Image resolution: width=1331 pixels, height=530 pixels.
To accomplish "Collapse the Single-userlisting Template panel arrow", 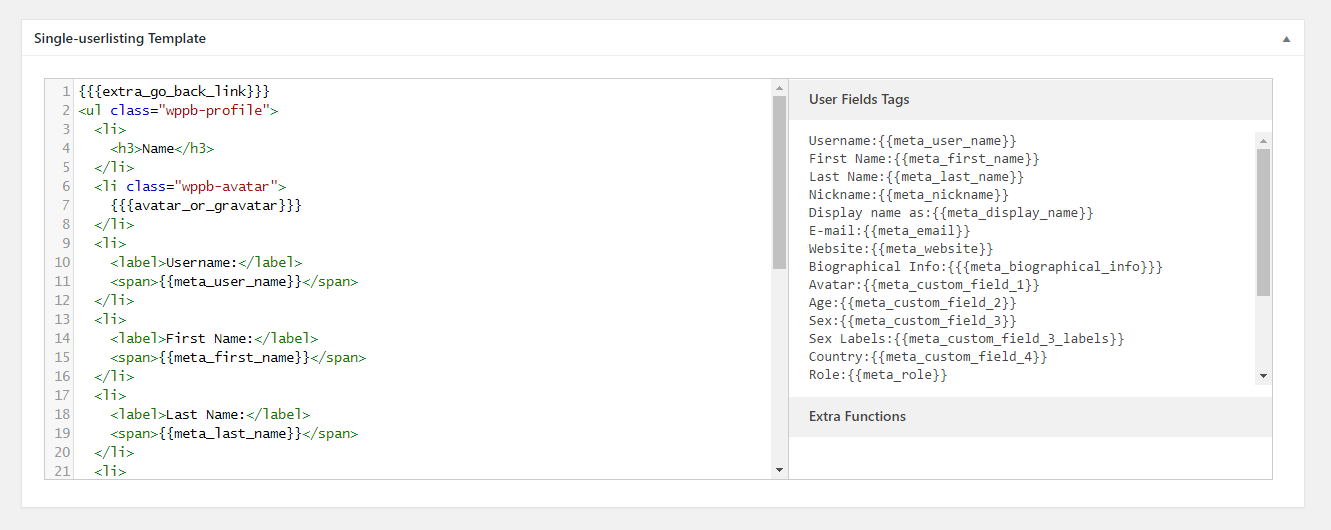I will (1286, 39).
